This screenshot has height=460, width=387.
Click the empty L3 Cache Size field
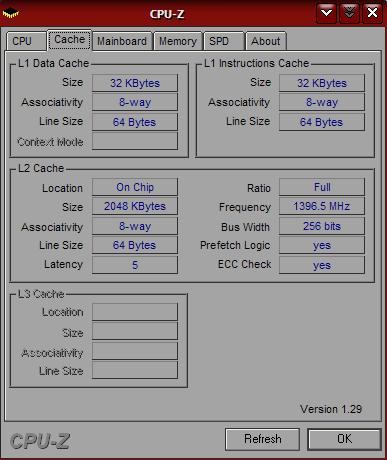click(135, 331)
